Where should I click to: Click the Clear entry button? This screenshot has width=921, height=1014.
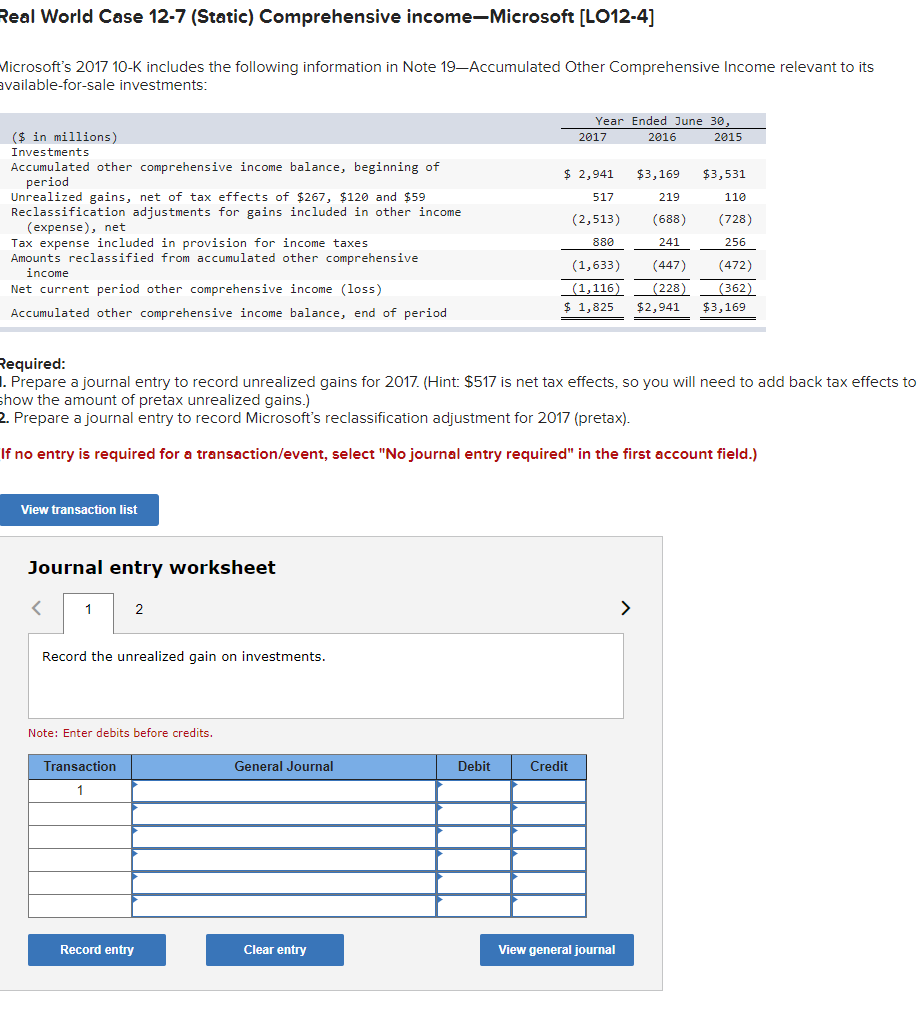274,950
